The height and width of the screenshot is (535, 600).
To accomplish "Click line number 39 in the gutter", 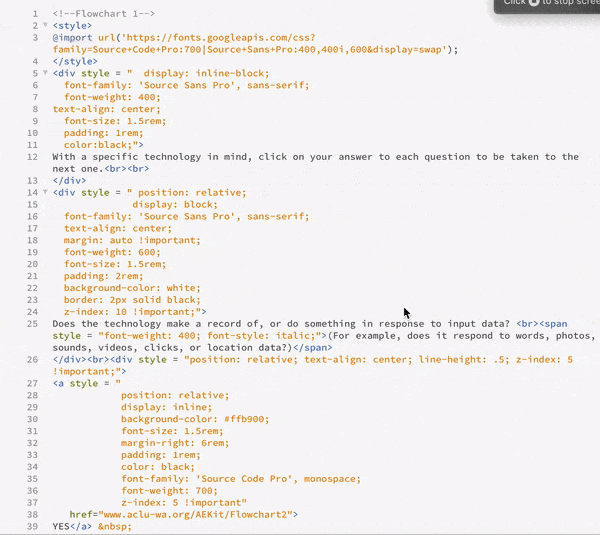I will 33,526.
